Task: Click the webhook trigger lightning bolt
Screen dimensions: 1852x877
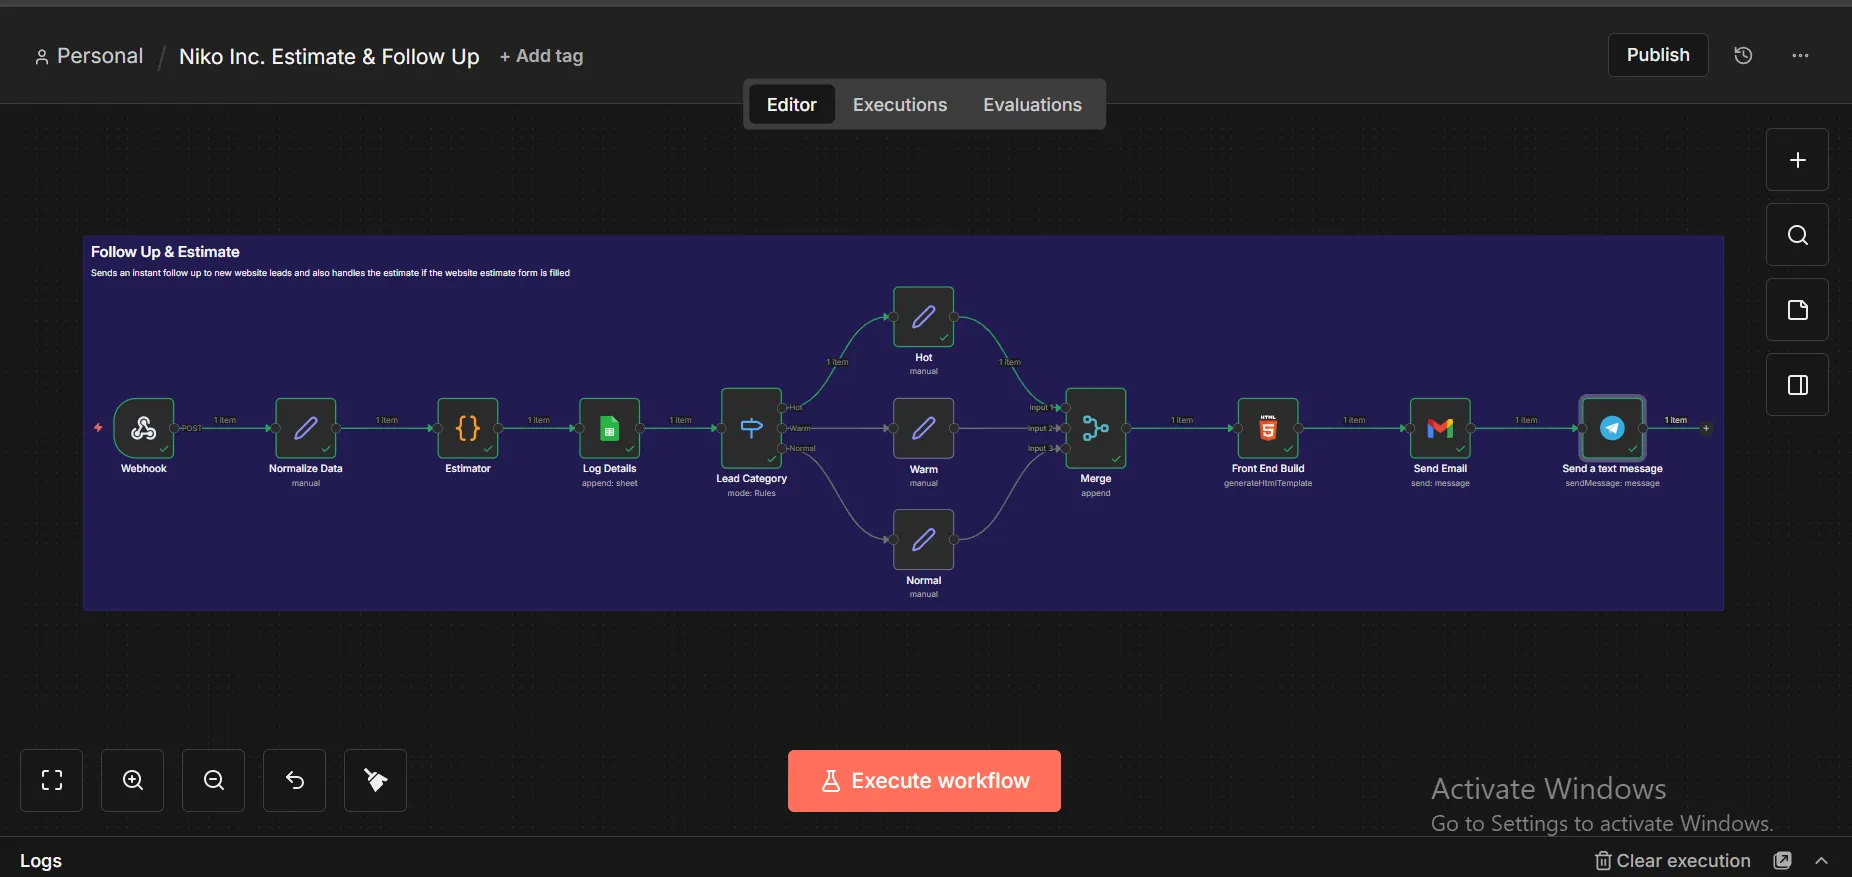Action: (98, 428)
